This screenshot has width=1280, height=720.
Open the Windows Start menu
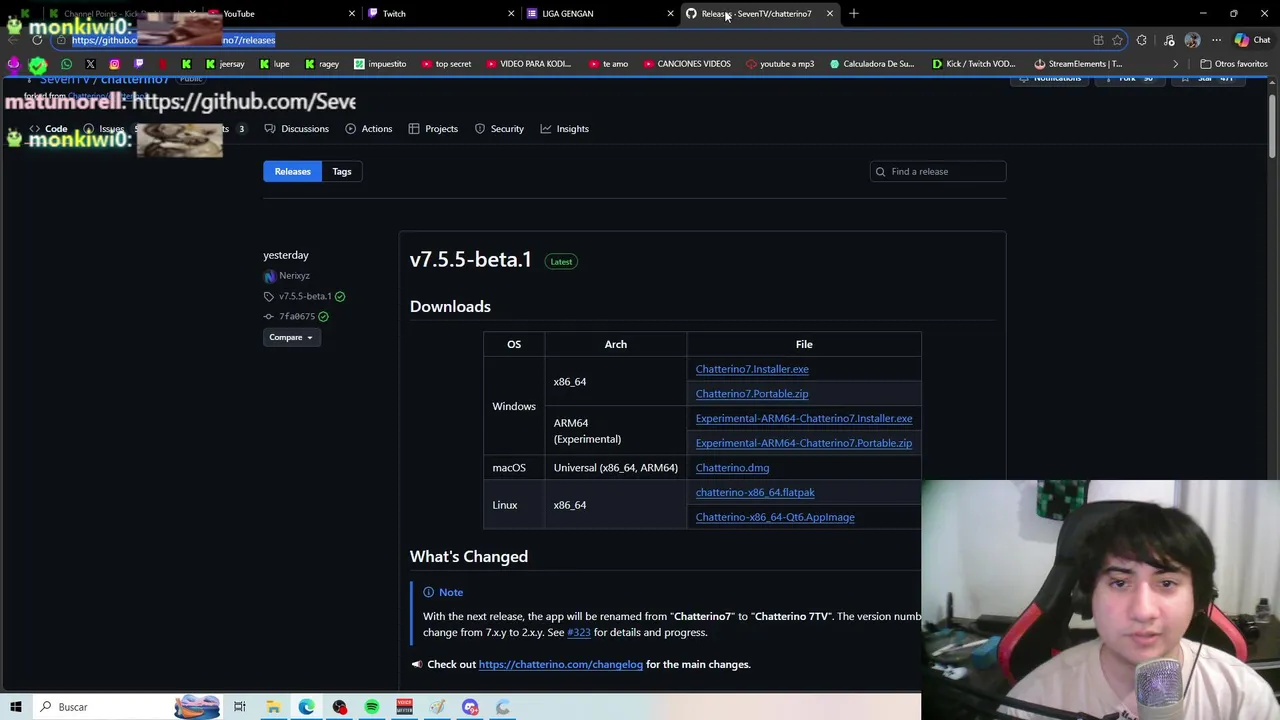16,707
